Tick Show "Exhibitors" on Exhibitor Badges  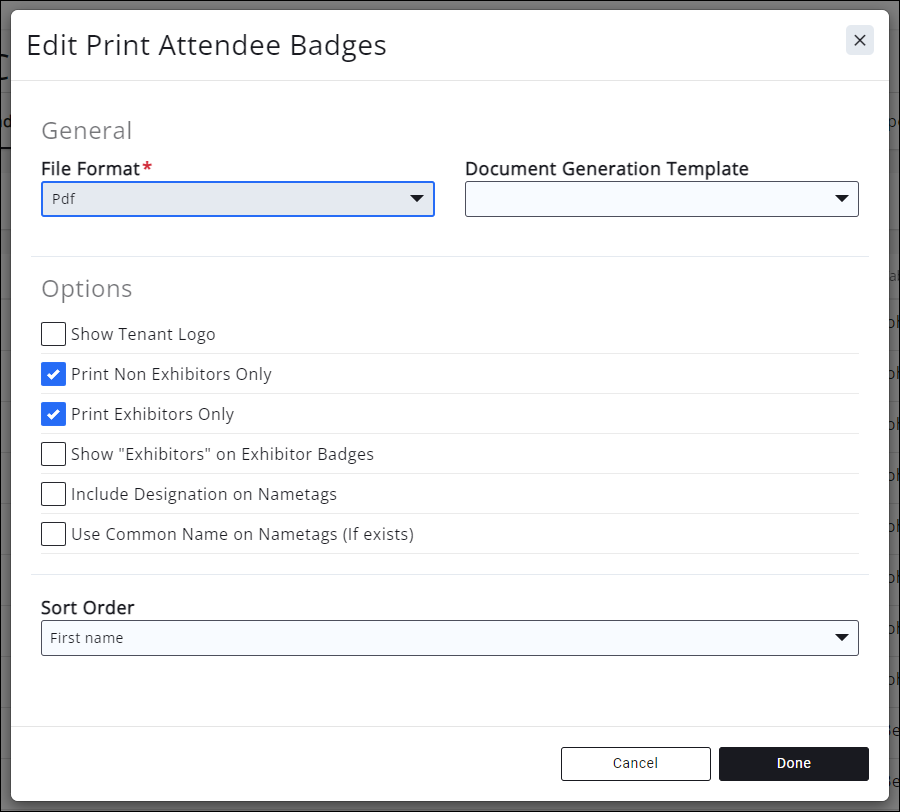coord(54,454)
